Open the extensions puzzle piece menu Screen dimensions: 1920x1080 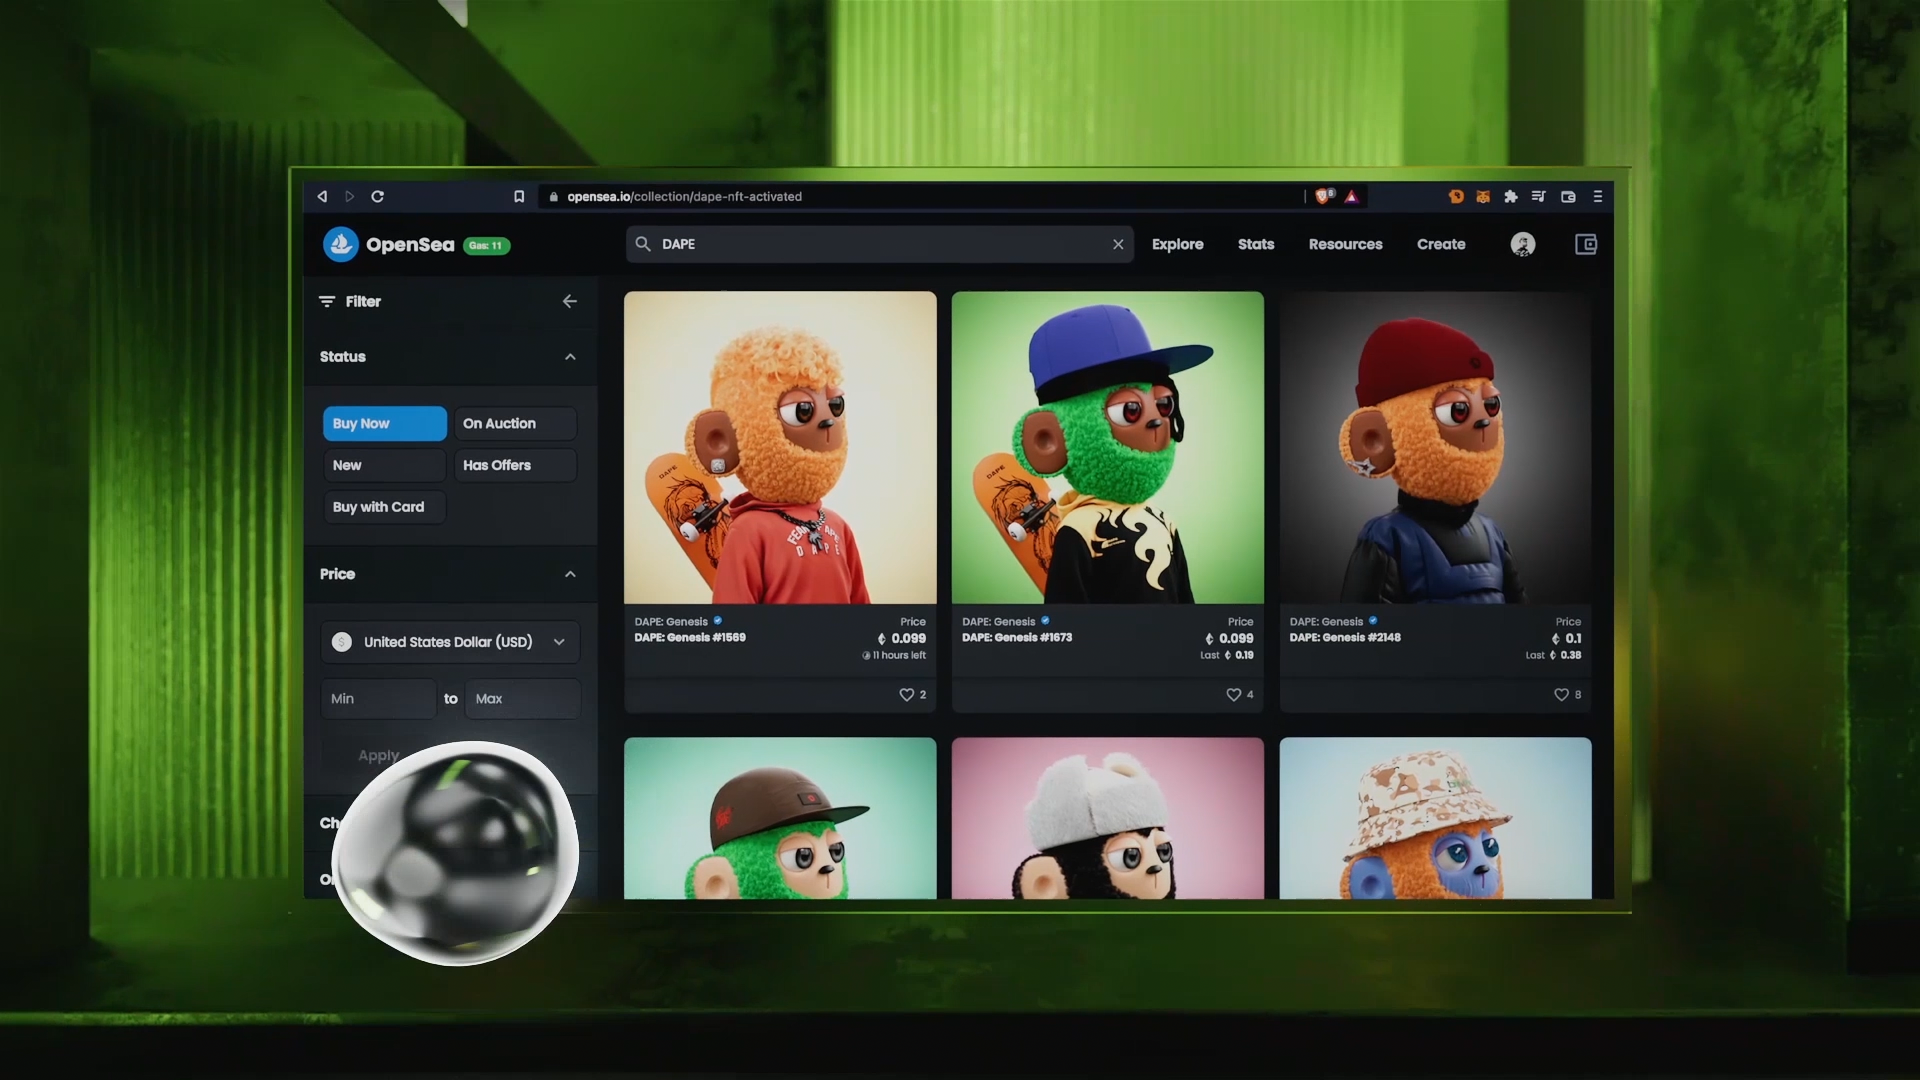point(1511,197)
